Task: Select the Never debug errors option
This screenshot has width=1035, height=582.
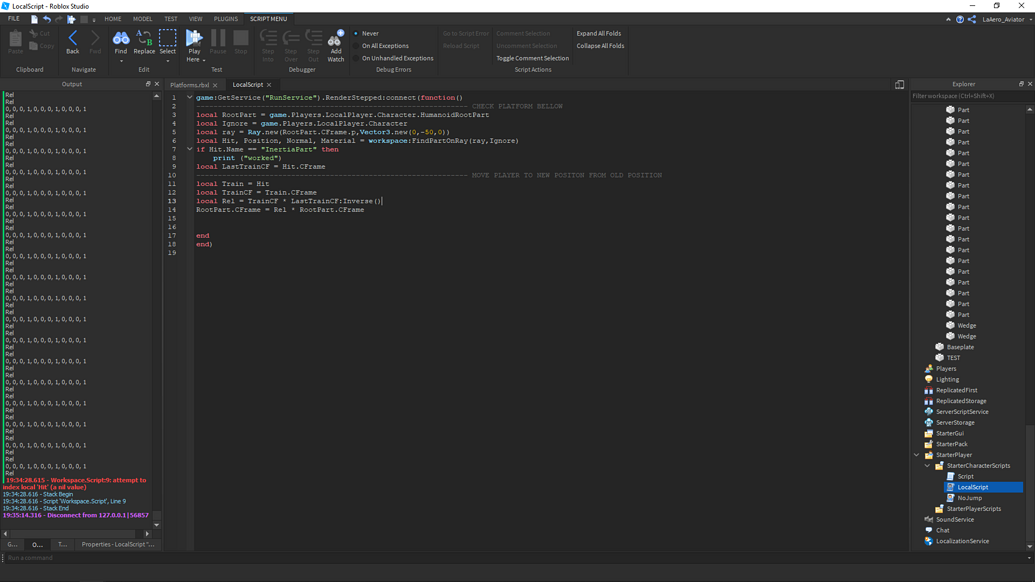Action: [366, 33]
